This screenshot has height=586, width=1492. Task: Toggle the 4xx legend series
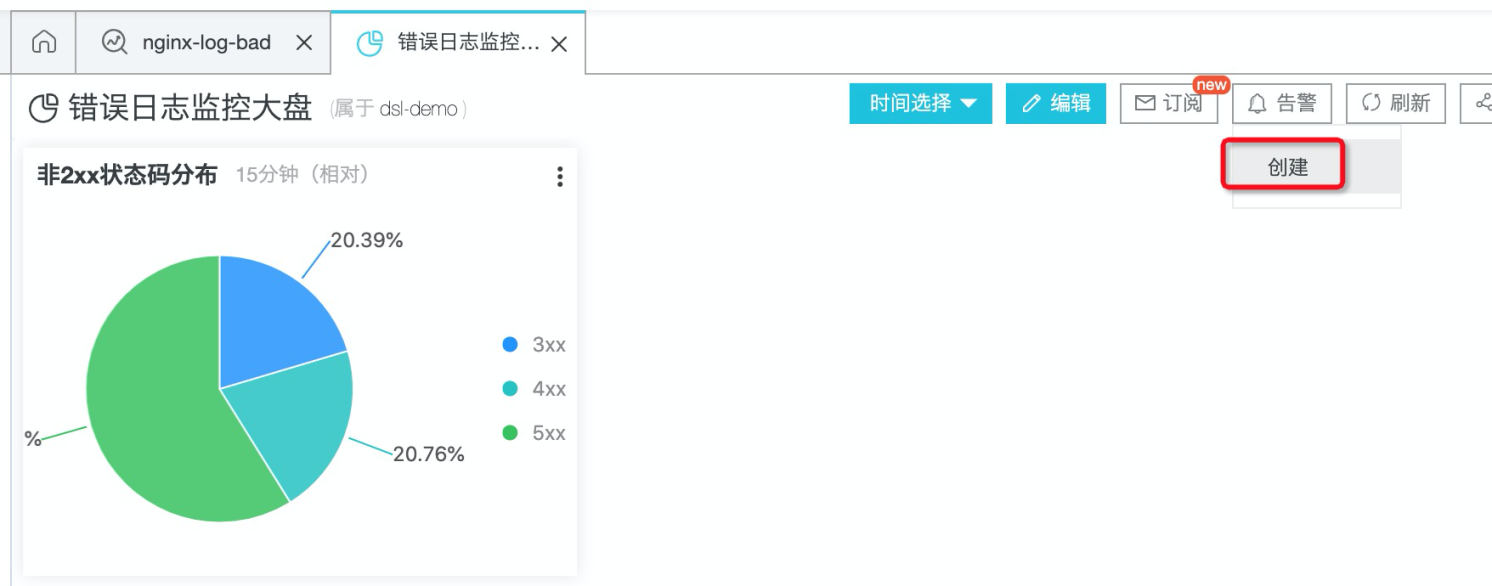point(535,389)
